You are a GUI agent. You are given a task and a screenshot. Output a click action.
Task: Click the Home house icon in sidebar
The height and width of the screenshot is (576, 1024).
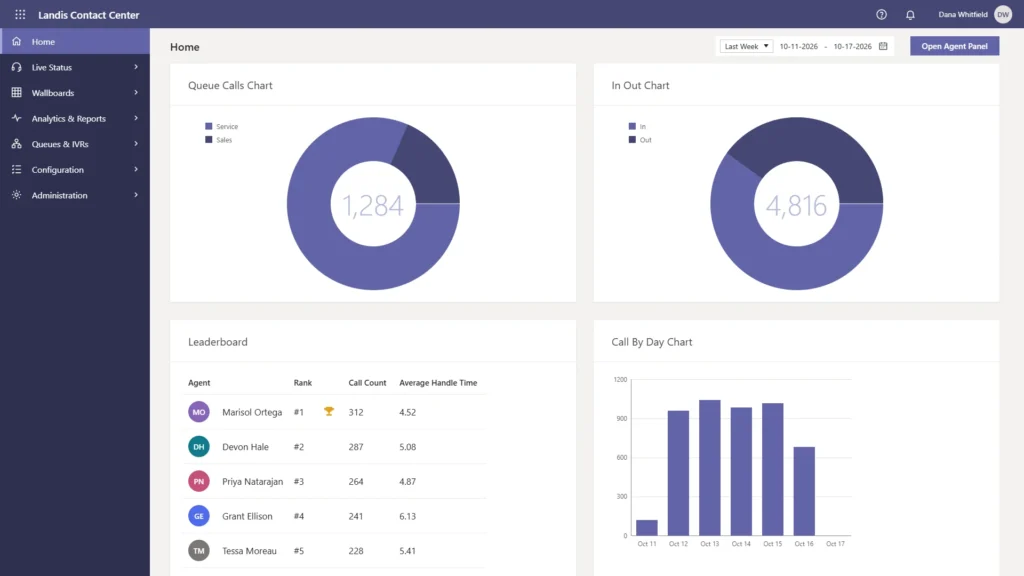click(x=16, y=41)
